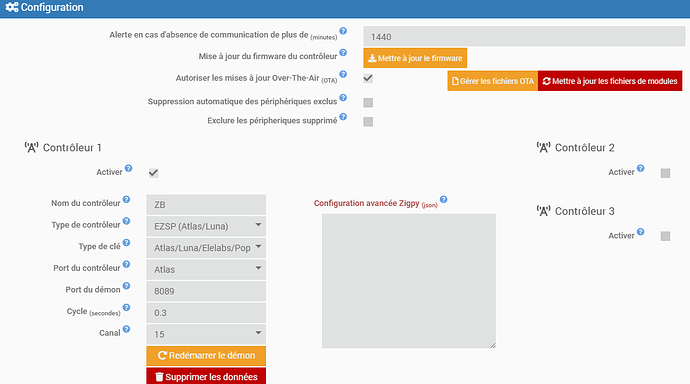Open Type de contrôleur dropdown EZSP (Atlas/Luna)
This screenshot has width=690, height=384.
point(206,226)
